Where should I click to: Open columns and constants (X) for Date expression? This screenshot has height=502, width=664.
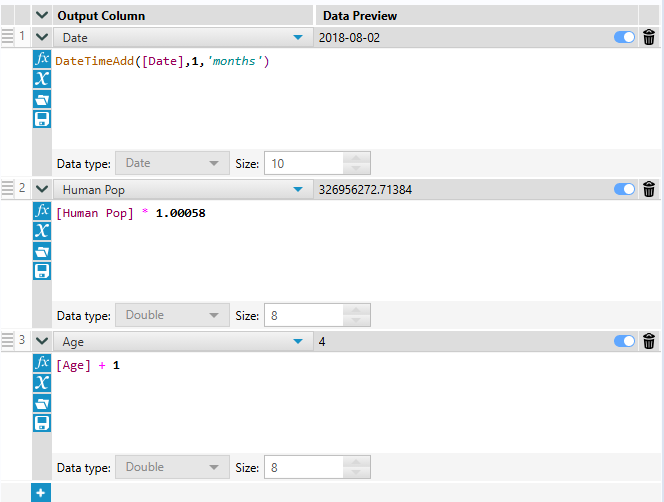(42, 79)
